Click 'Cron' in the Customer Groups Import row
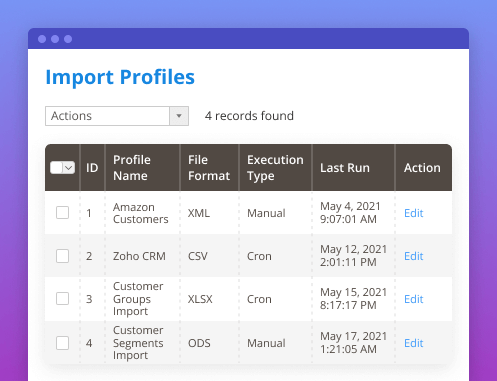Viewport: 497px width, 381px height. point(259,299)
